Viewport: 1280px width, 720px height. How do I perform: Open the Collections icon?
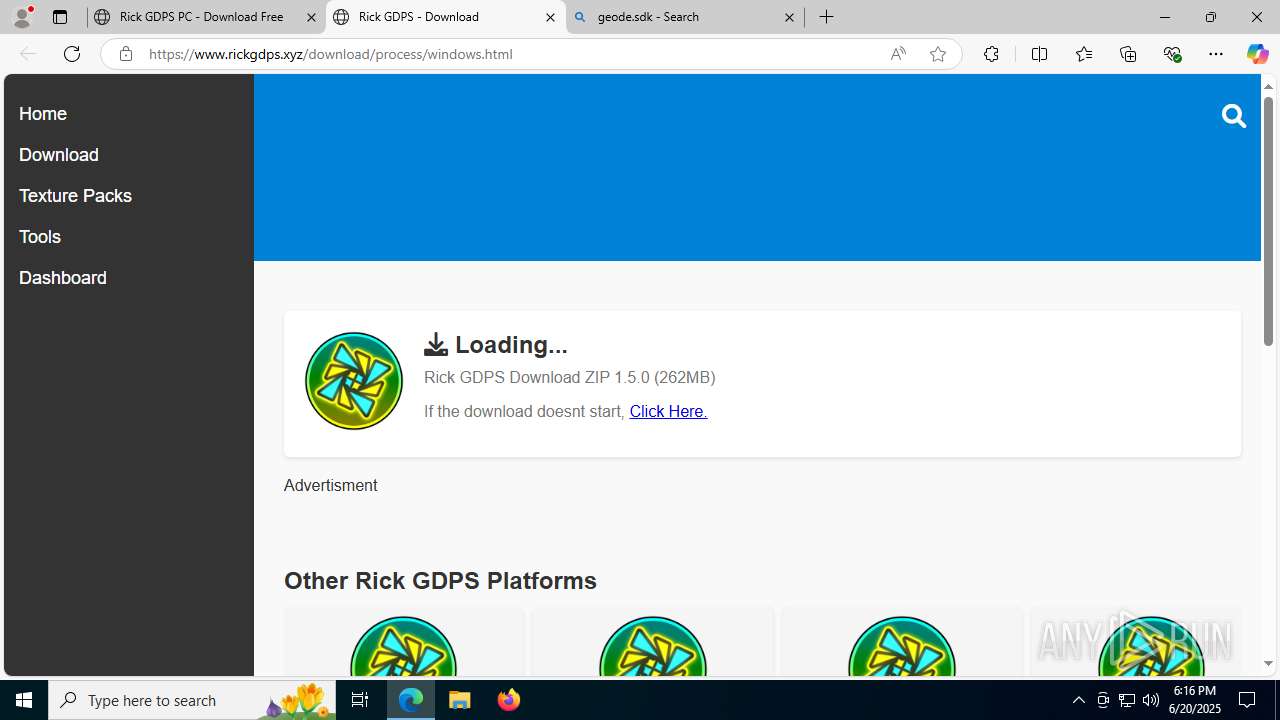click(x=1128, y=54)
